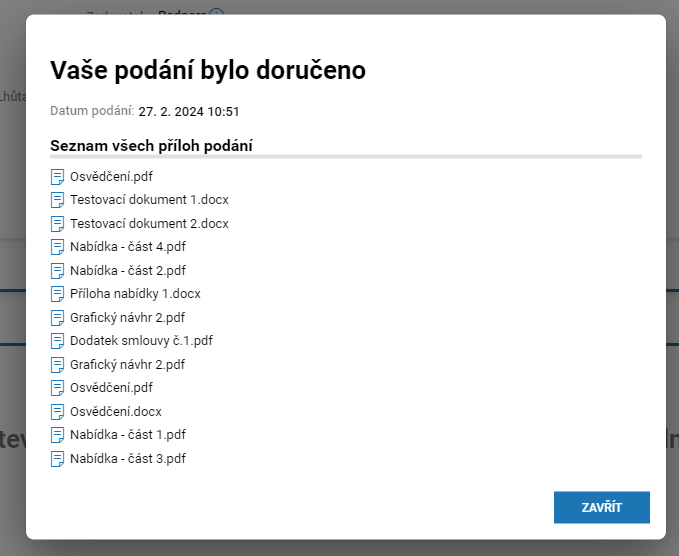Click the document icon next to Testovací dokument 2.docx

[57, 224]
